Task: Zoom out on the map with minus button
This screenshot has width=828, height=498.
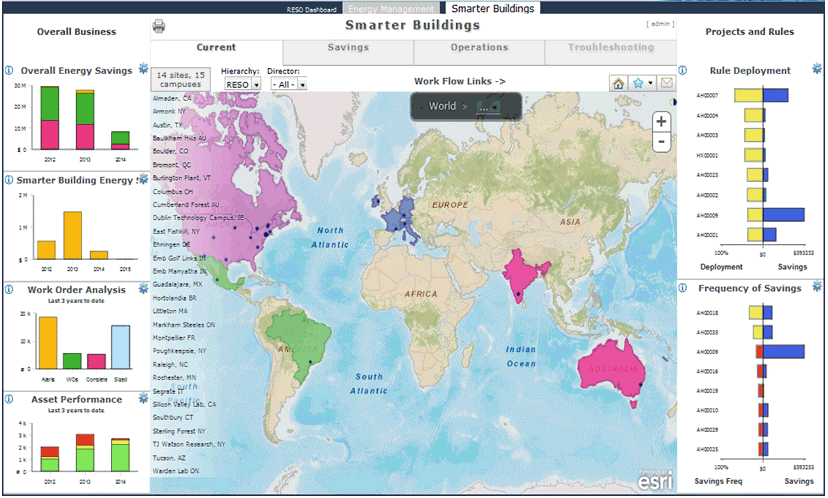Action: tap(661, 142)
